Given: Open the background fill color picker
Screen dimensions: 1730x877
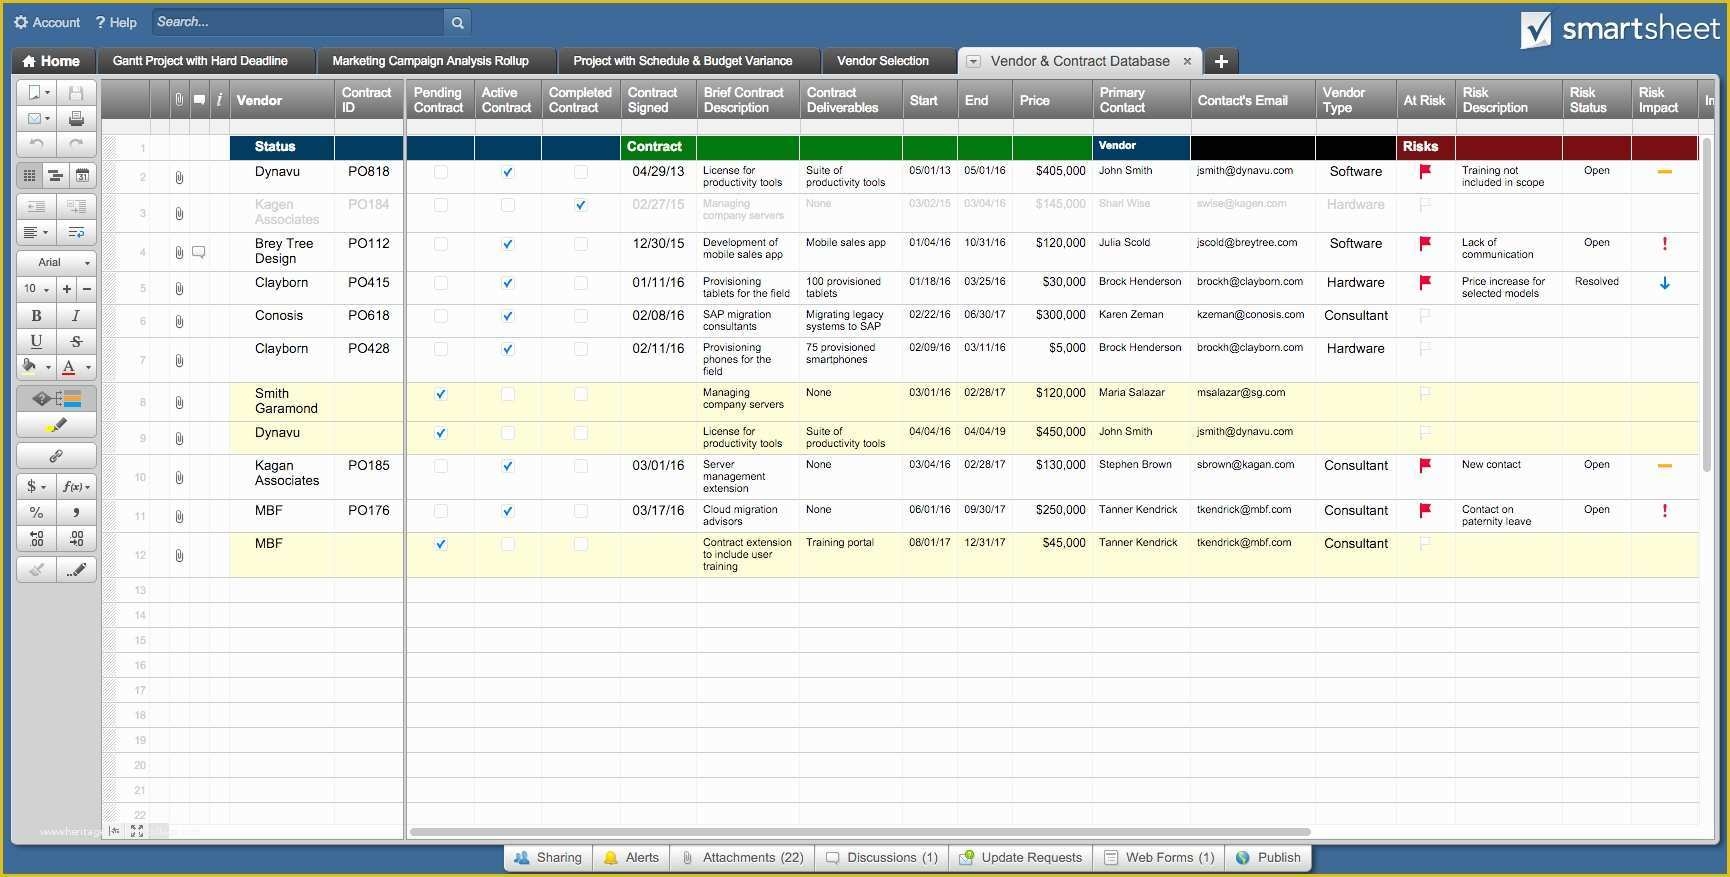Looking at the screenshot, I should (x=36, y=367).
